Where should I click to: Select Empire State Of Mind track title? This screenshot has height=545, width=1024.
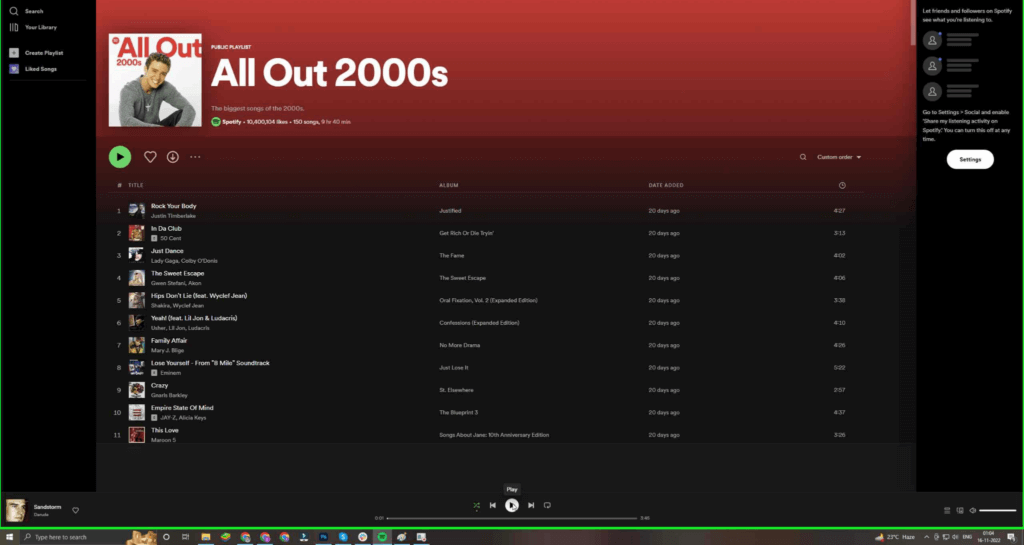pos(182,408)
